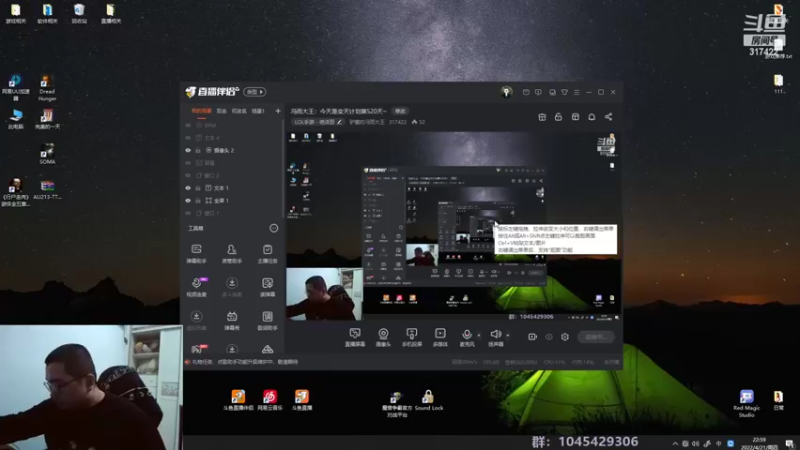
Task: Open the toolbox more options button
Action: (x=273, y=228)
